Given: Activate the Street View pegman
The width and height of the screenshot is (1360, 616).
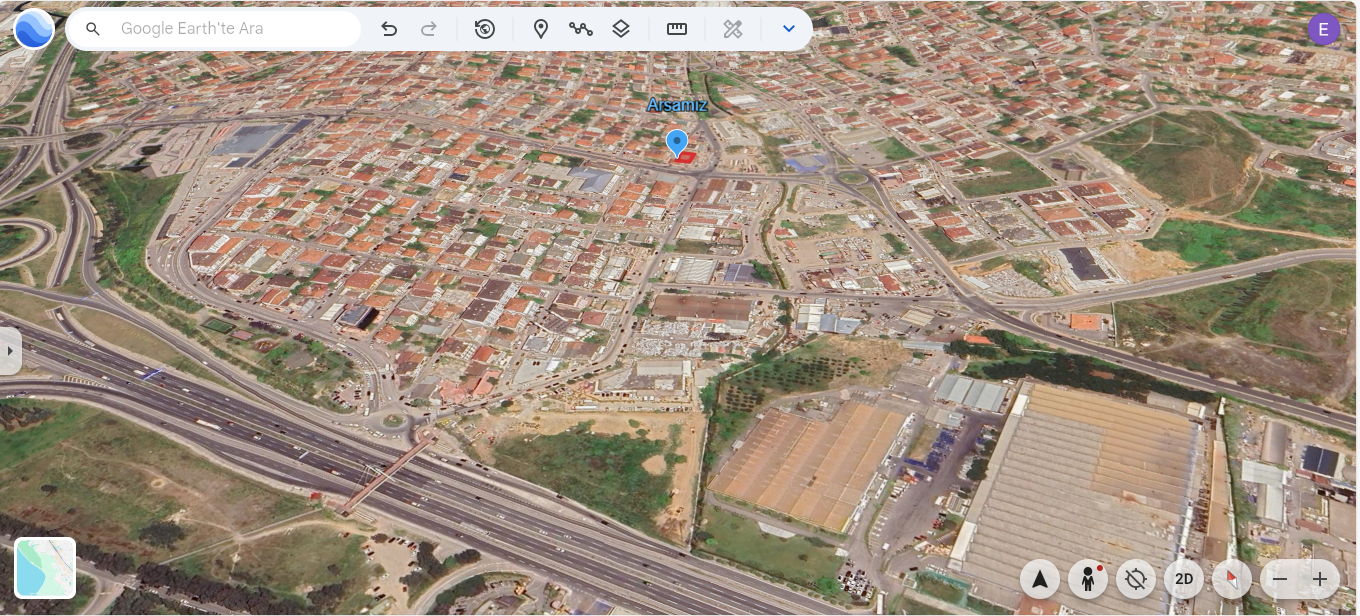Looking at the screenshot, I should (x=1088, y=579).
